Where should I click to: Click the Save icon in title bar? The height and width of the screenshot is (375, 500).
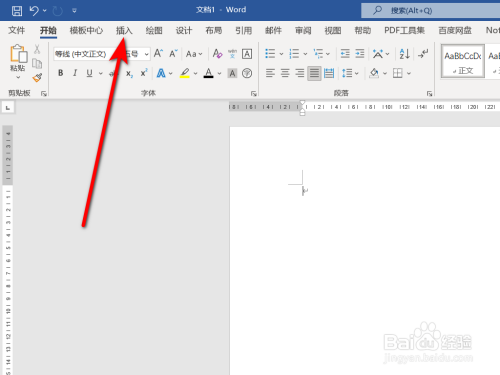point(17,11)
